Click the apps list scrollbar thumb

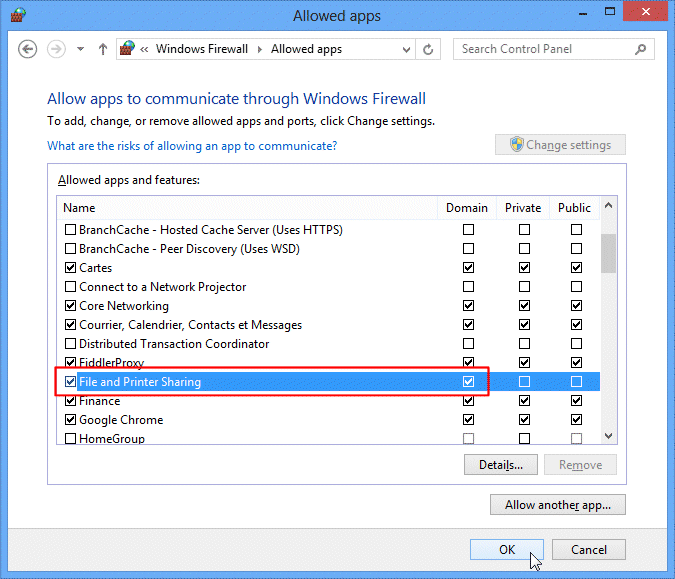click(x=608, y=253)
